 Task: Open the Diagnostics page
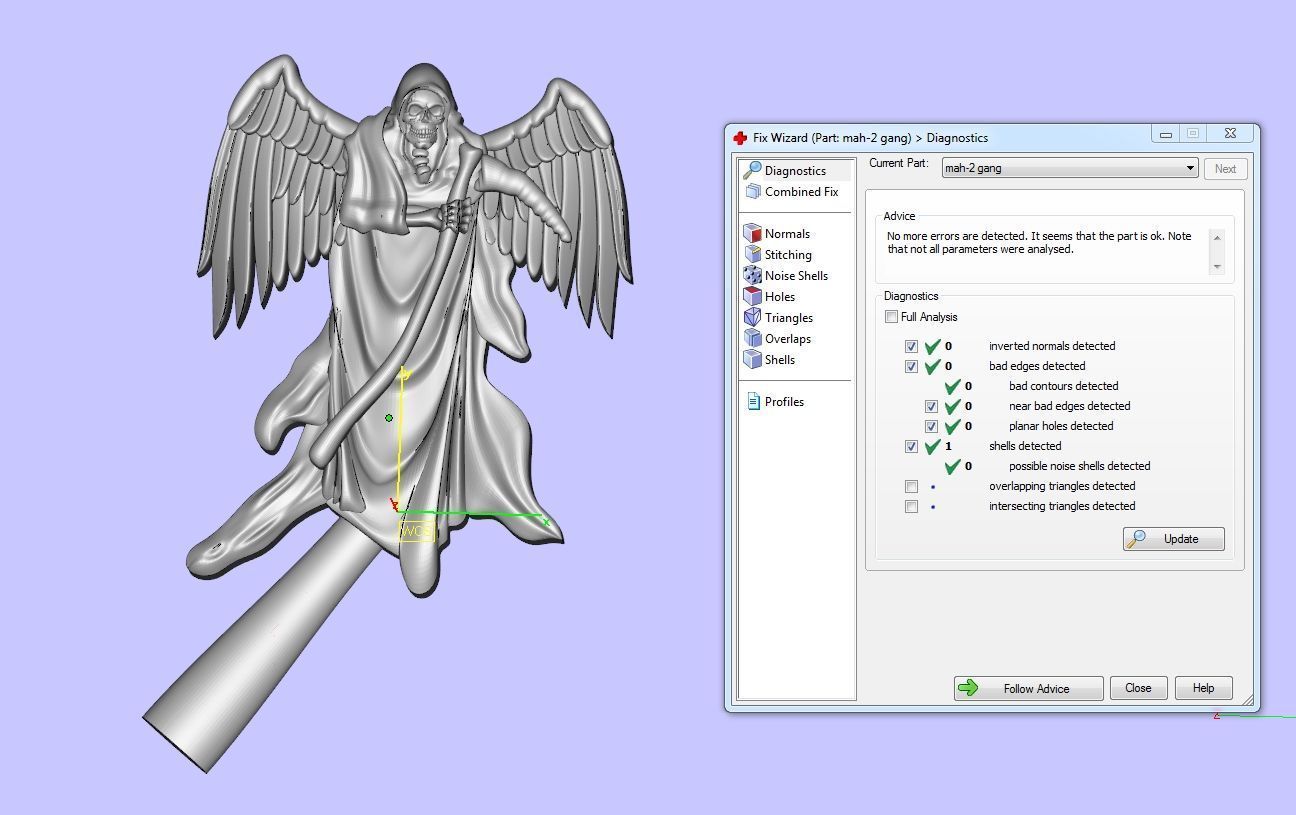[795, 171]
